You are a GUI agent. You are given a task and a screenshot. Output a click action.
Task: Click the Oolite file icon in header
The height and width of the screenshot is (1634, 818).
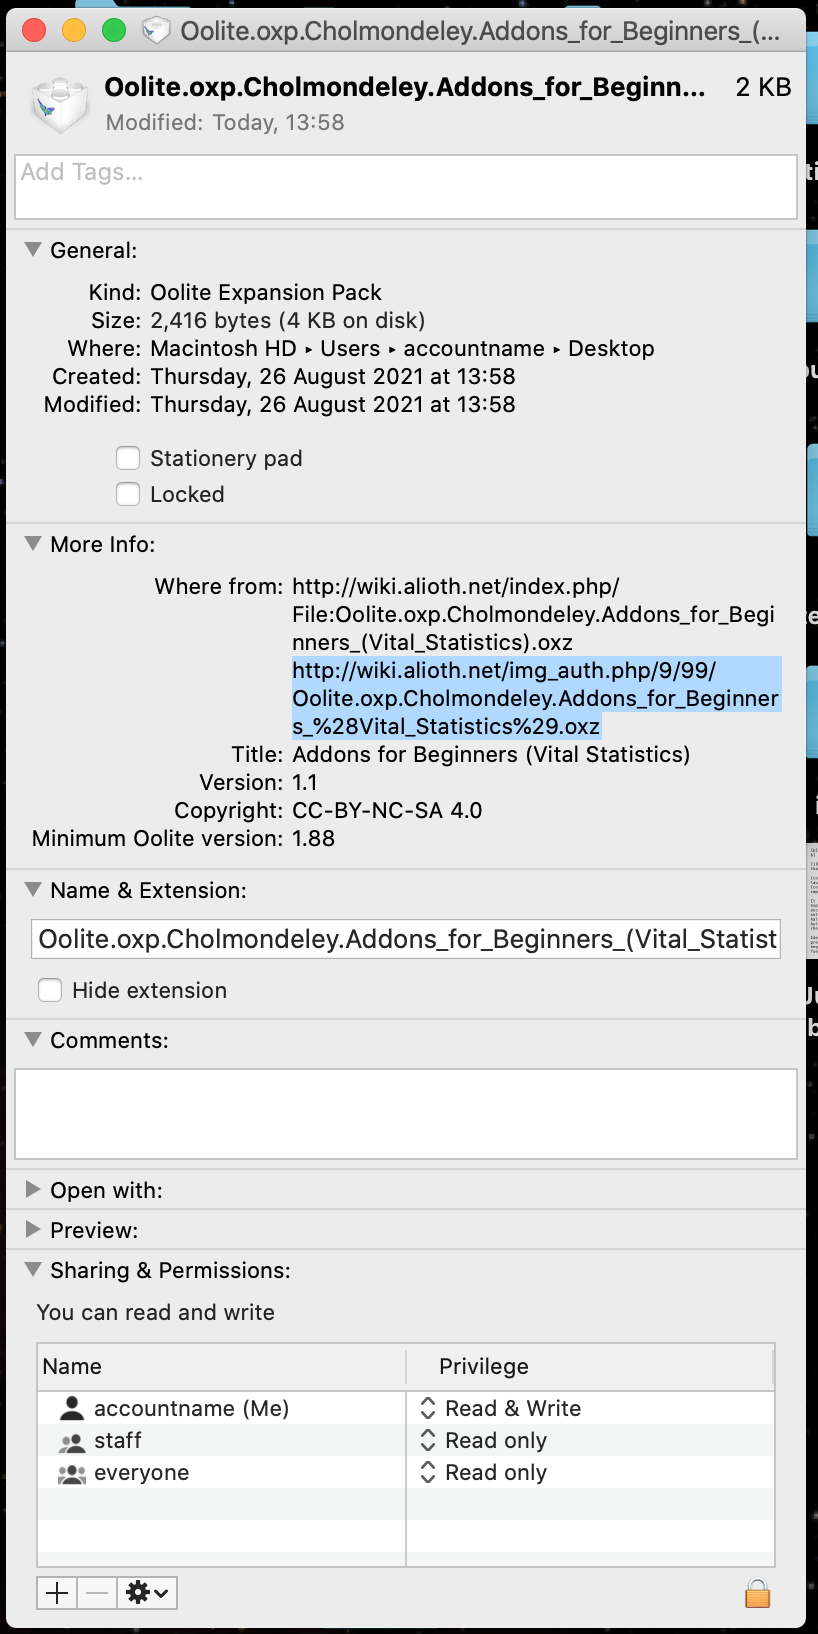pos(58,104)
